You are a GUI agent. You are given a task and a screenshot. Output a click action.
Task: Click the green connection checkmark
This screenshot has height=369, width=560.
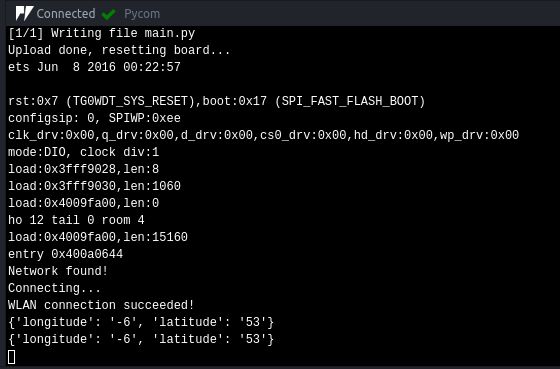tap(108, 14)
